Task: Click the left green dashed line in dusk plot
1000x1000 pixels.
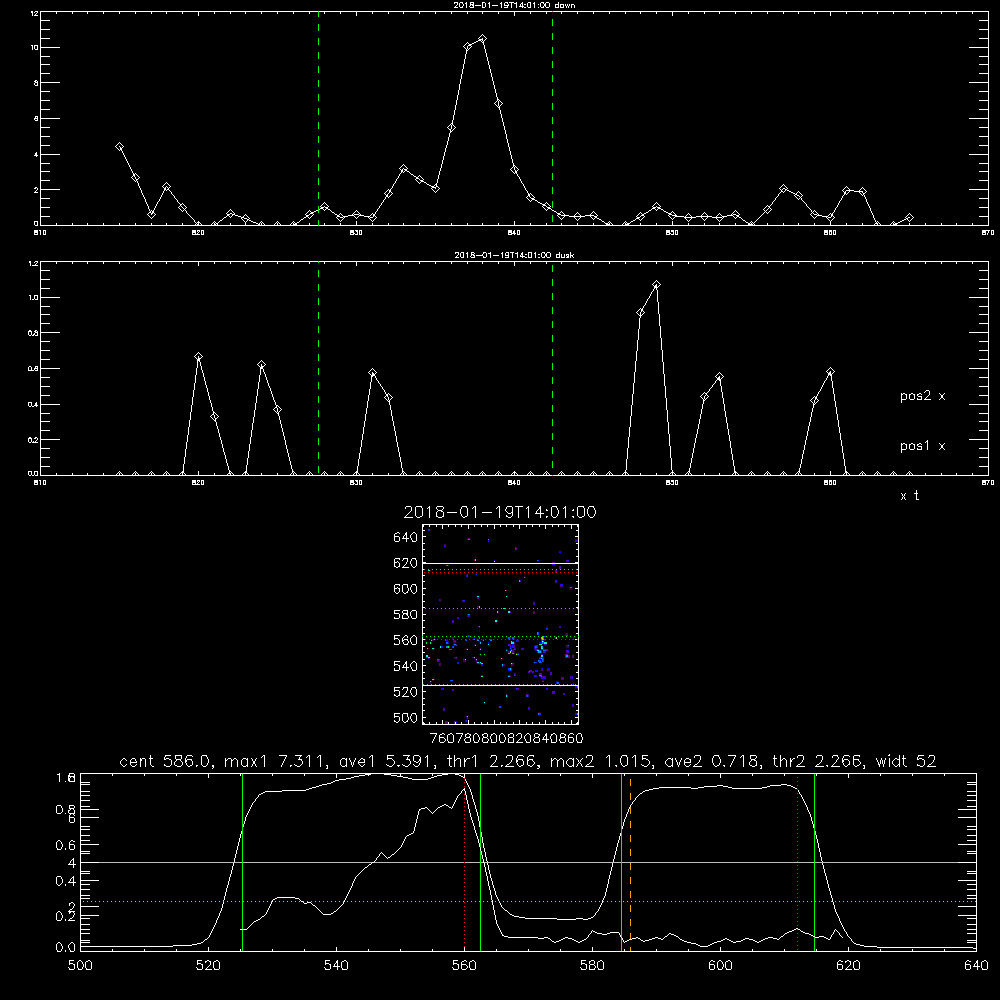Action: (318, 368)
